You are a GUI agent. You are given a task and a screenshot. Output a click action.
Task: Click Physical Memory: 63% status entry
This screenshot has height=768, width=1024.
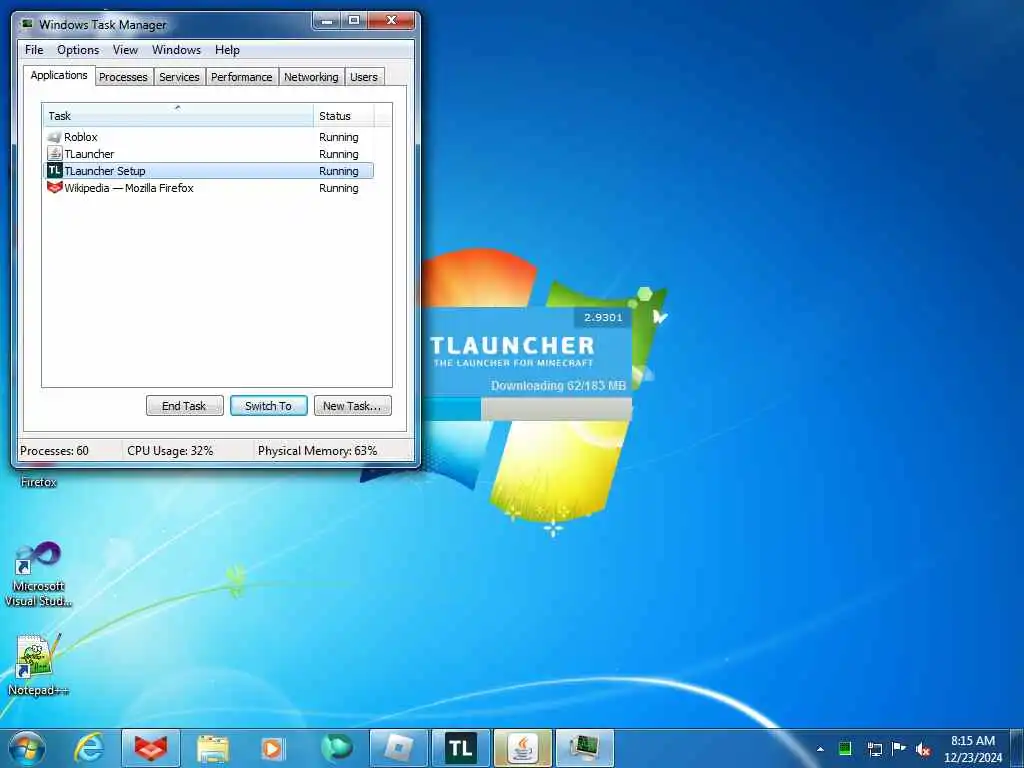pos(317,451)
